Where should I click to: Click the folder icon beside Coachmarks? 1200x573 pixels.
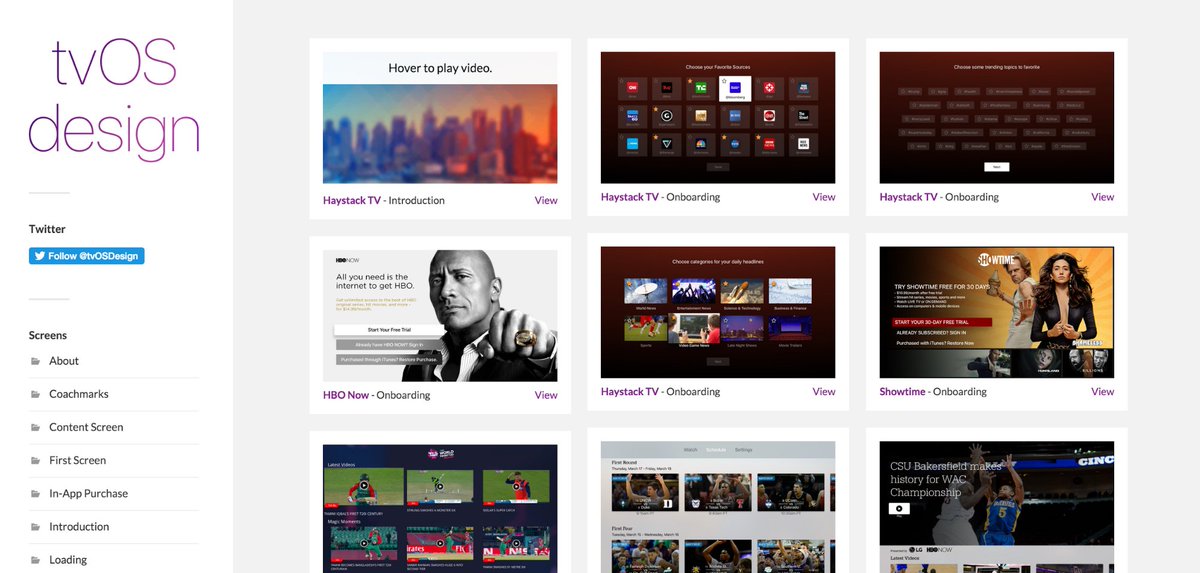pyautogui.click(x=36, y=394)
